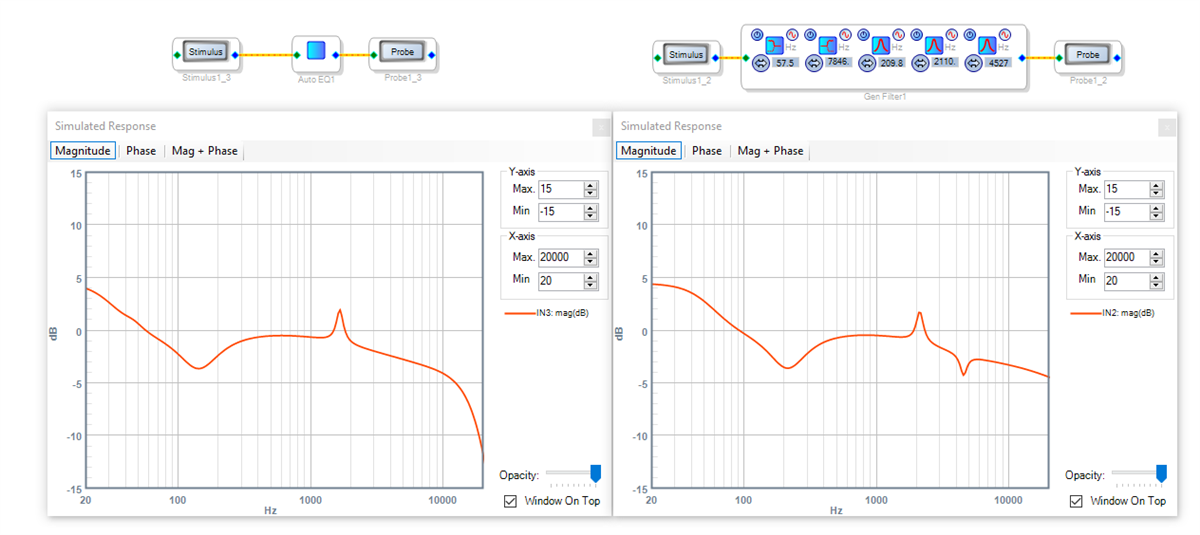Viewport: 1200px width, 535px height.
Task: Click the double-arrow icon beside 57.5
Action: tap(761, 63)
